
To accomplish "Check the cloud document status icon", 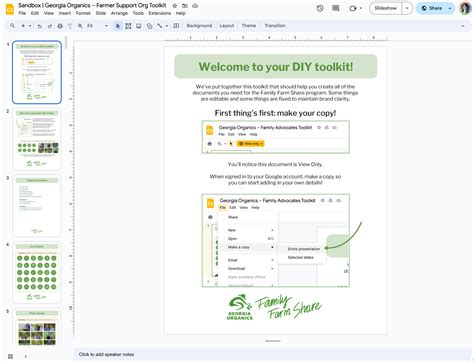I will [x=195, y=6].
